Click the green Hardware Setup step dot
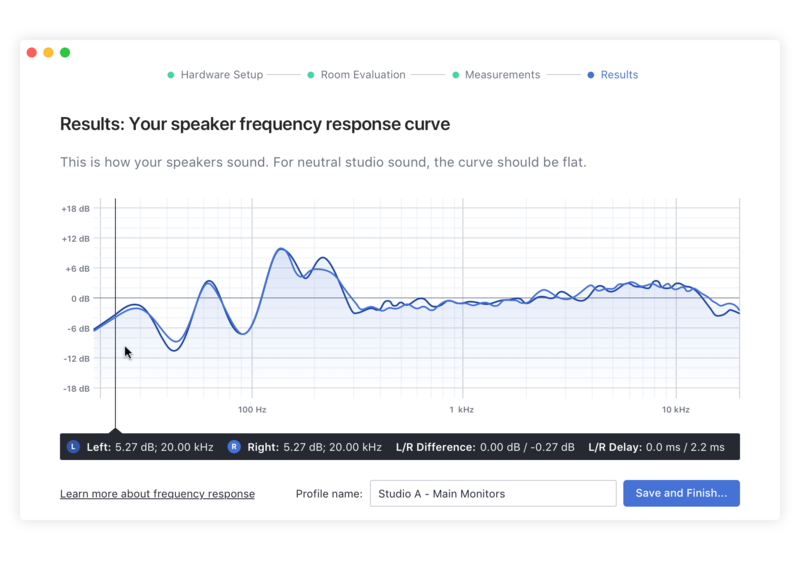This screenshot has height=580, width=800. [171, 75]
